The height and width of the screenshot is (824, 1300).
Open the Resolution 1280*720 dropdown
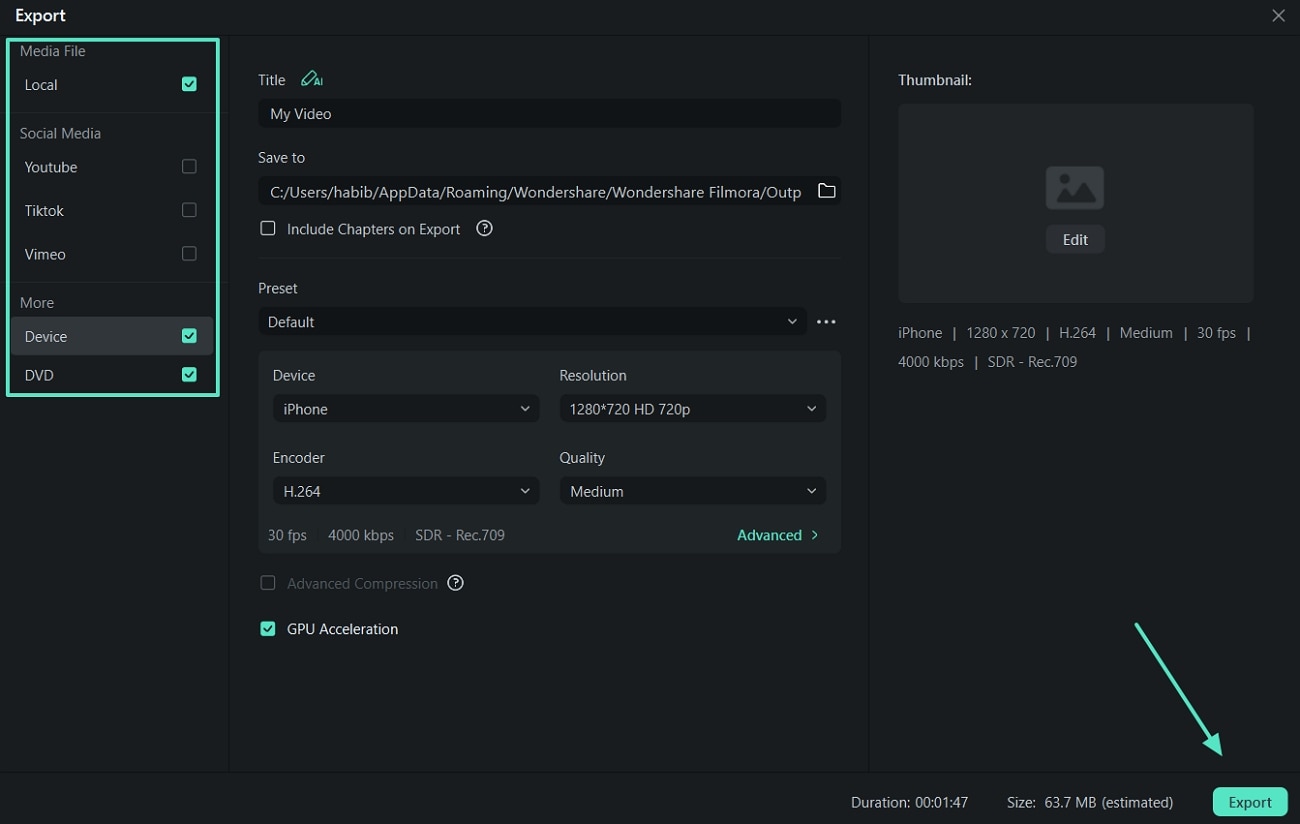click(x=692, y=409)
